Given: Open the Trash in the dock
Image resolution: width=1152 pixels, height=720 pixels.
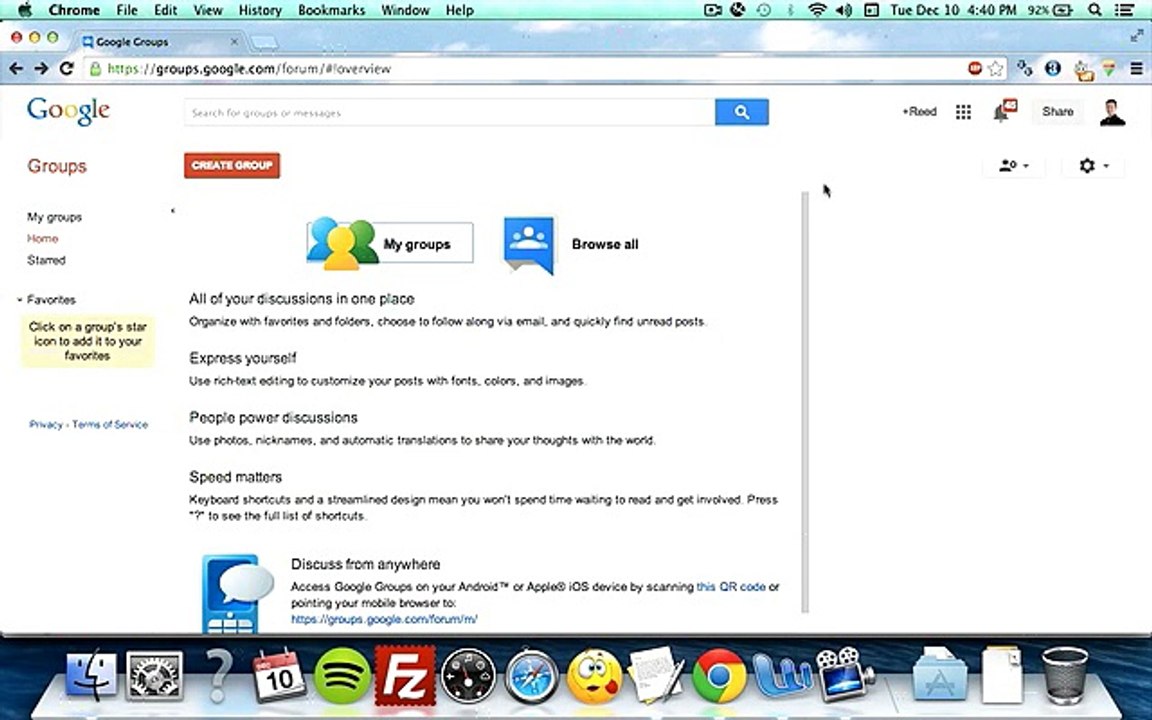Looking at the screenshot, I should point(1065,675).
